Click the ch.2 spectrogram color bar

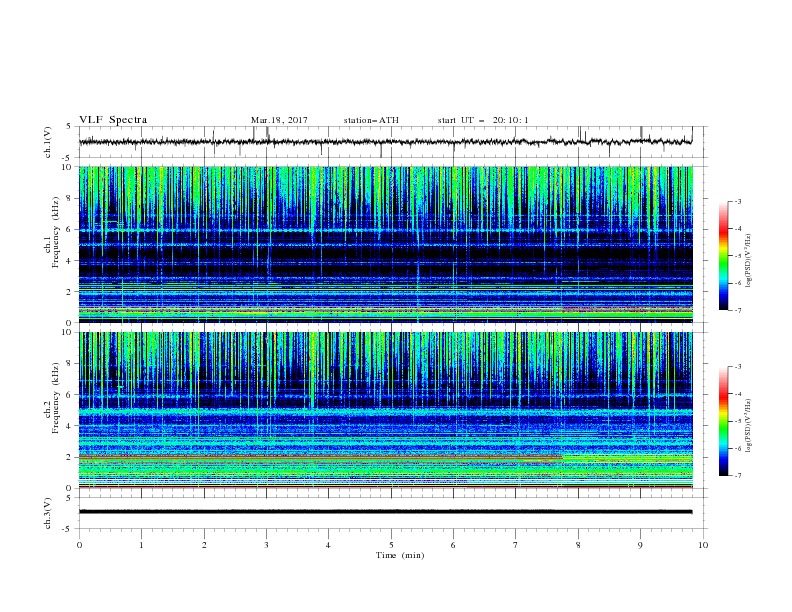724,421
